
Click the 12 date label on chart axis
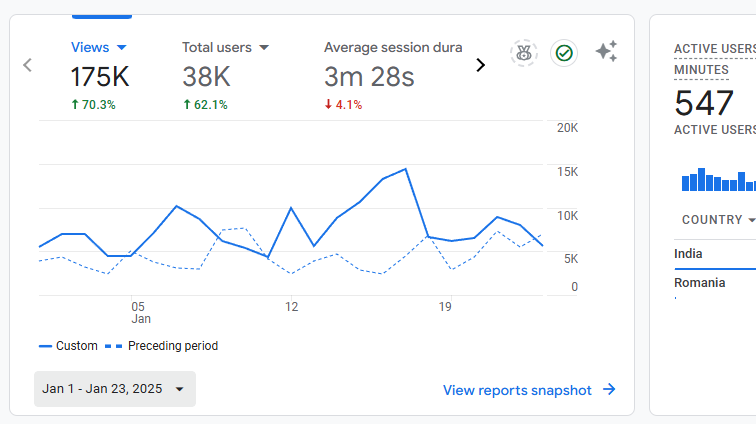click(291, 307)
